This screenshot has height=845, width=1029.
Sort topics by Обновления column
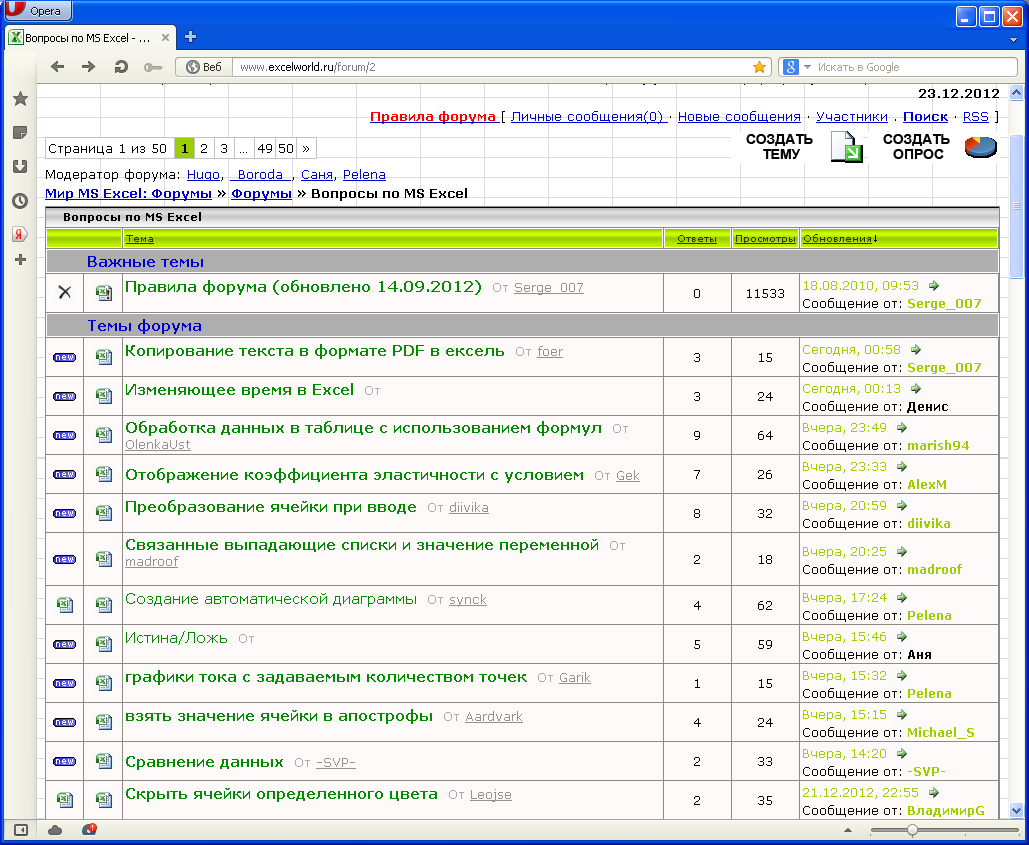coord(837,239)
